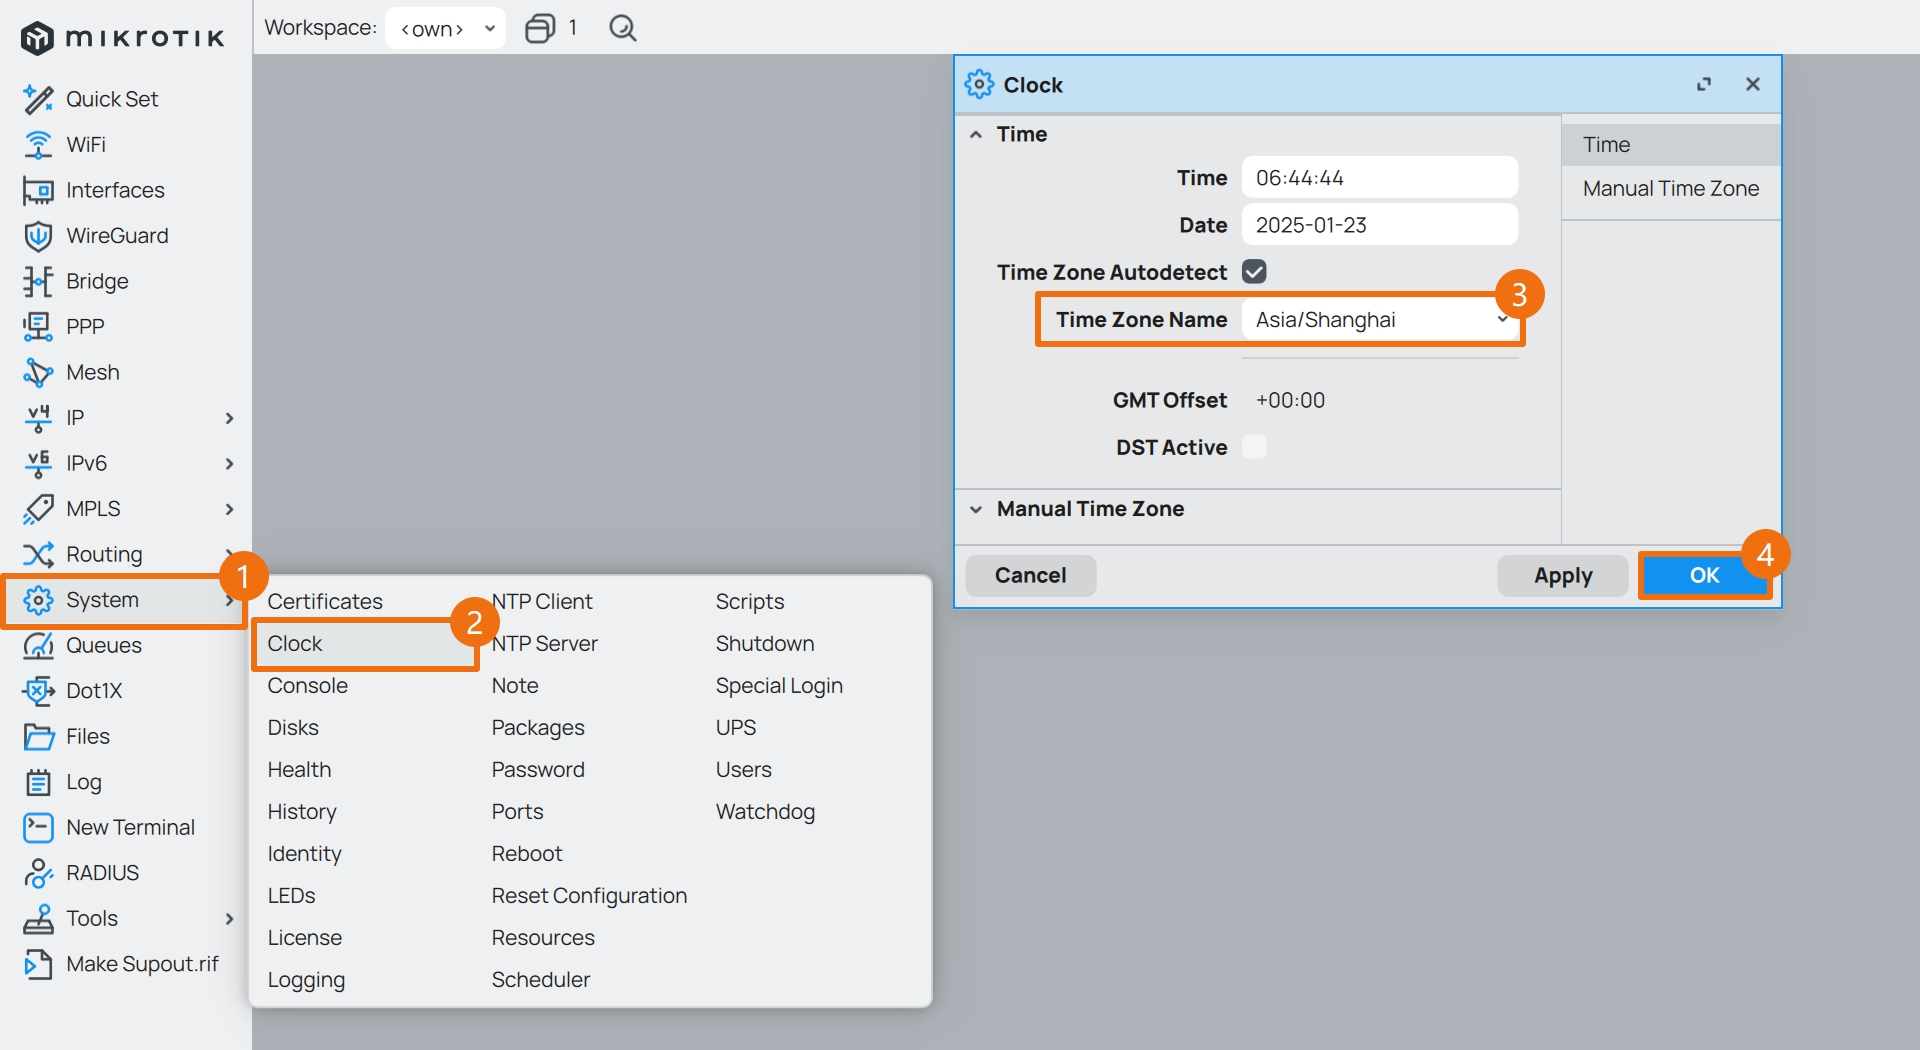Click the WireGuard shield icon
1920x1050 pixels.
[x=38, y=236]
